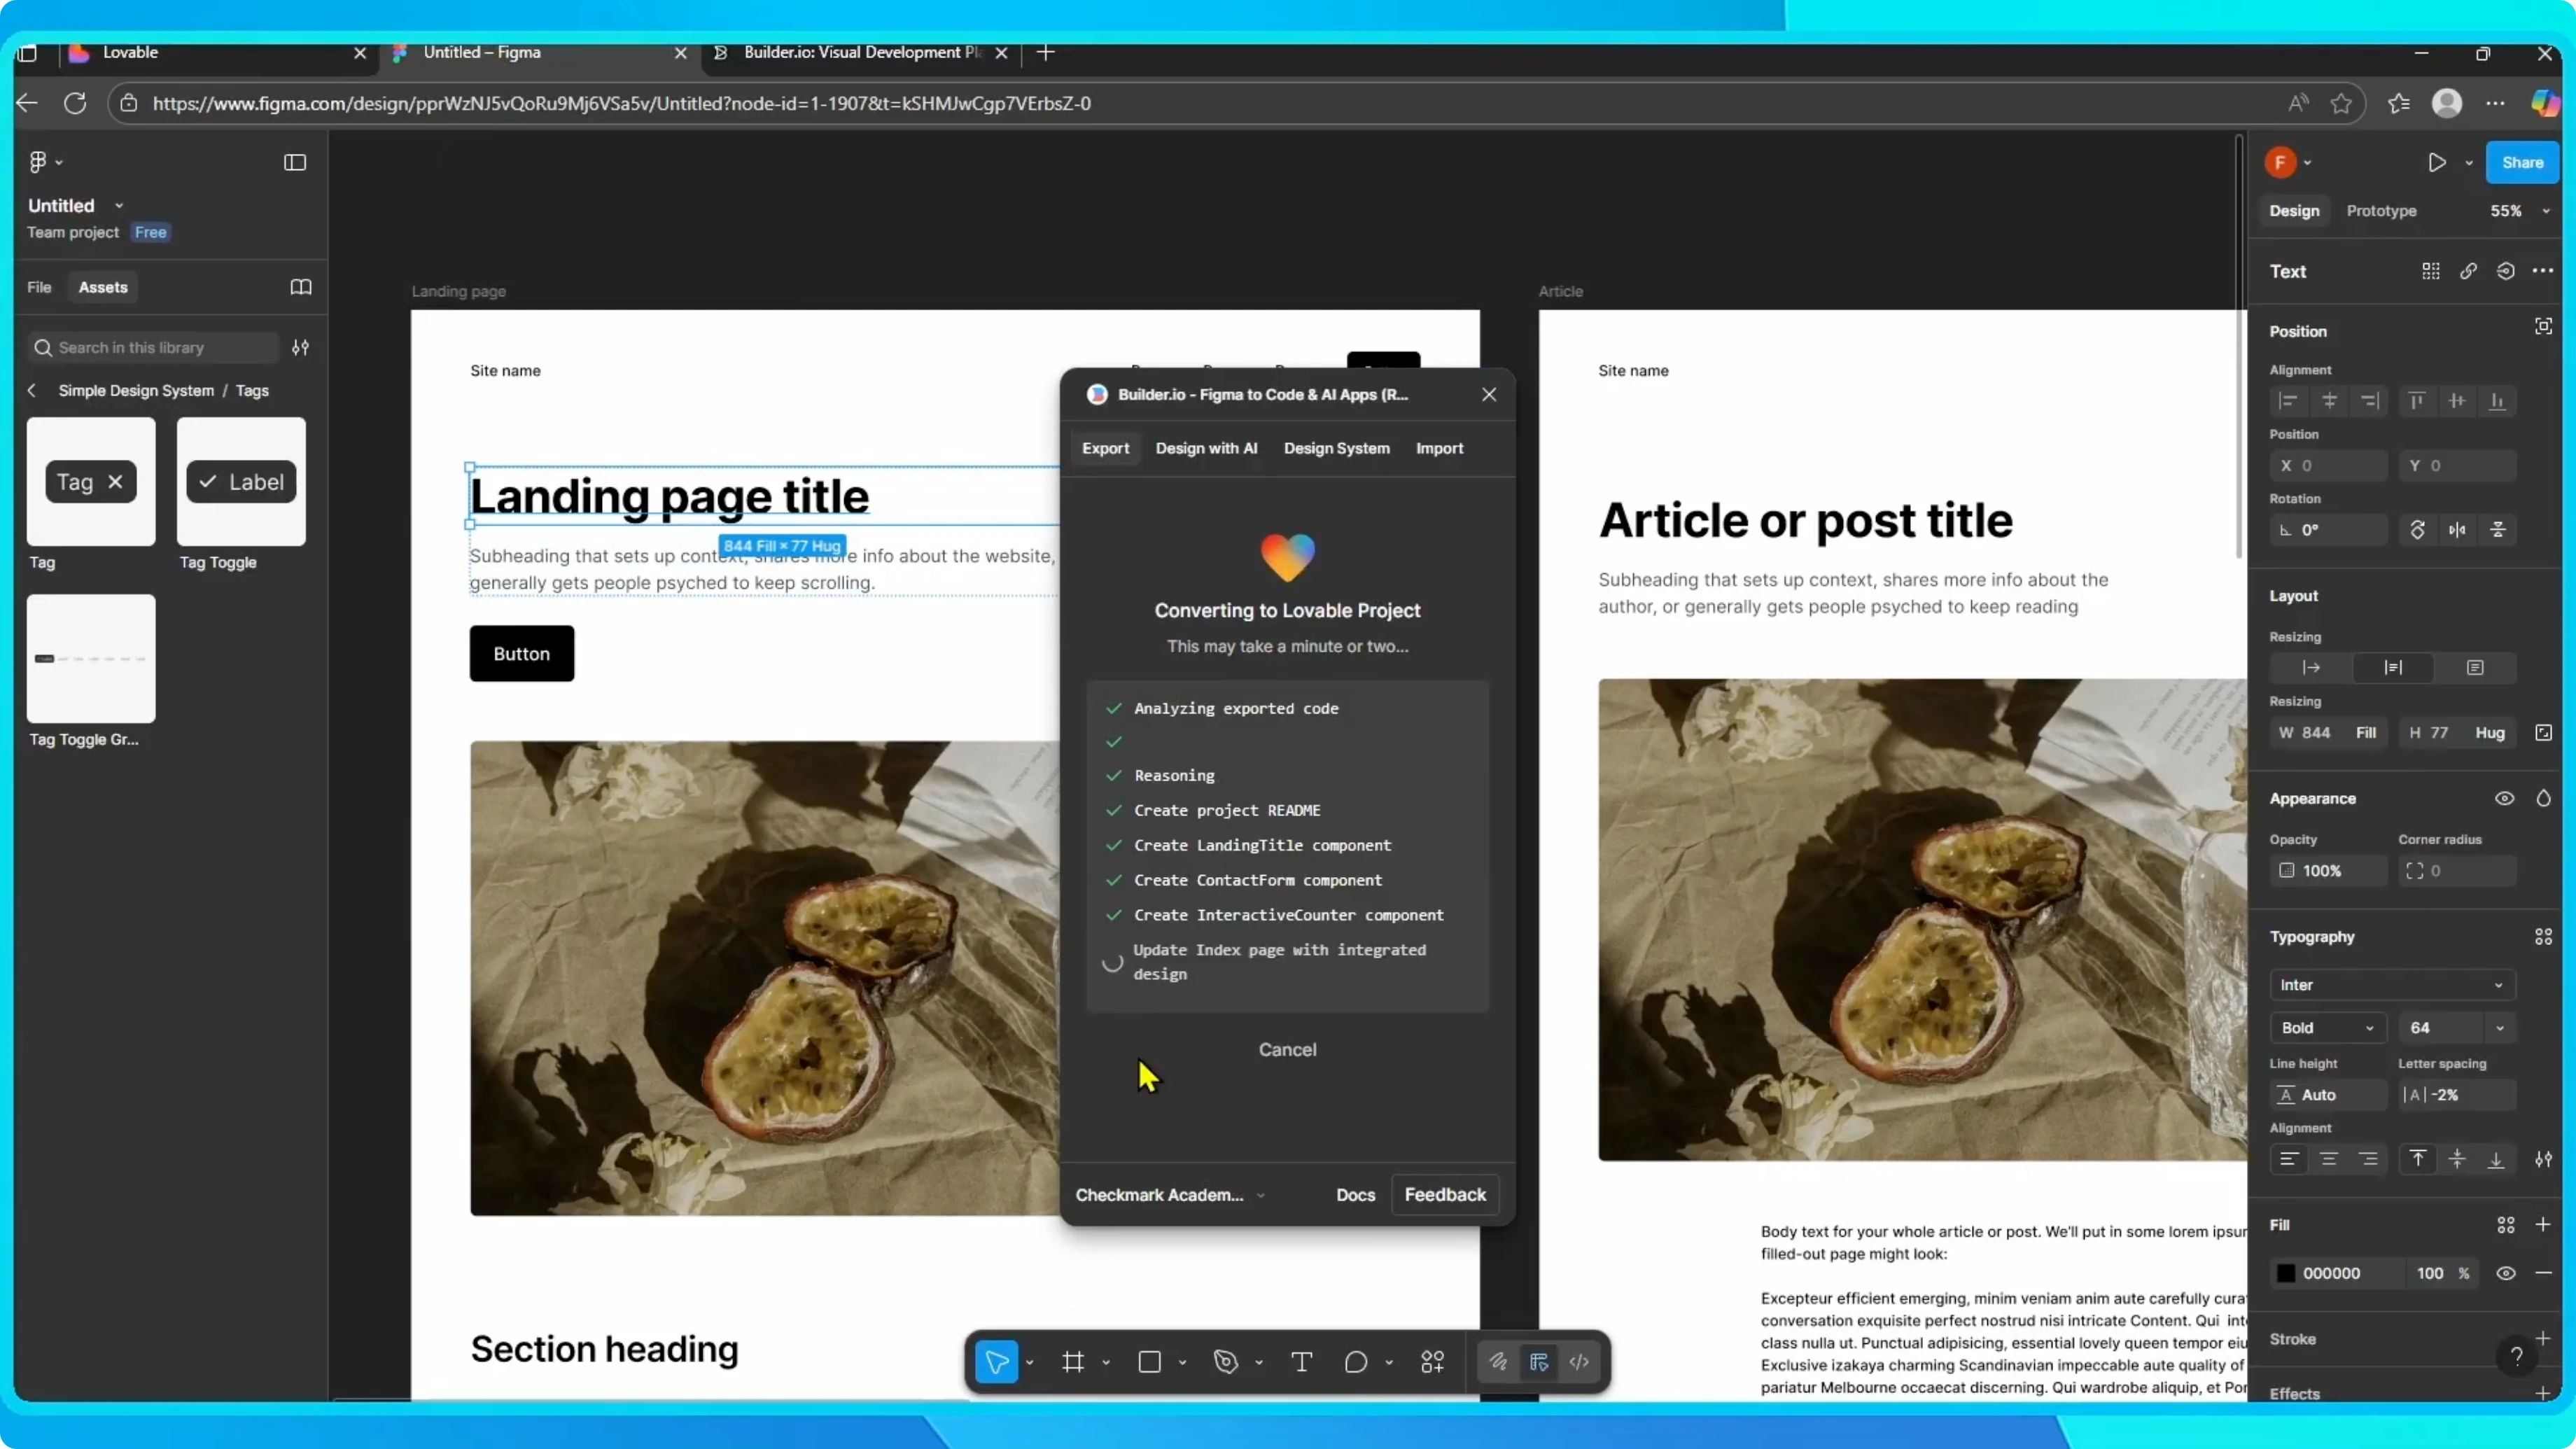Close the Builder.io plugin window

click(x=1489, y=394)
